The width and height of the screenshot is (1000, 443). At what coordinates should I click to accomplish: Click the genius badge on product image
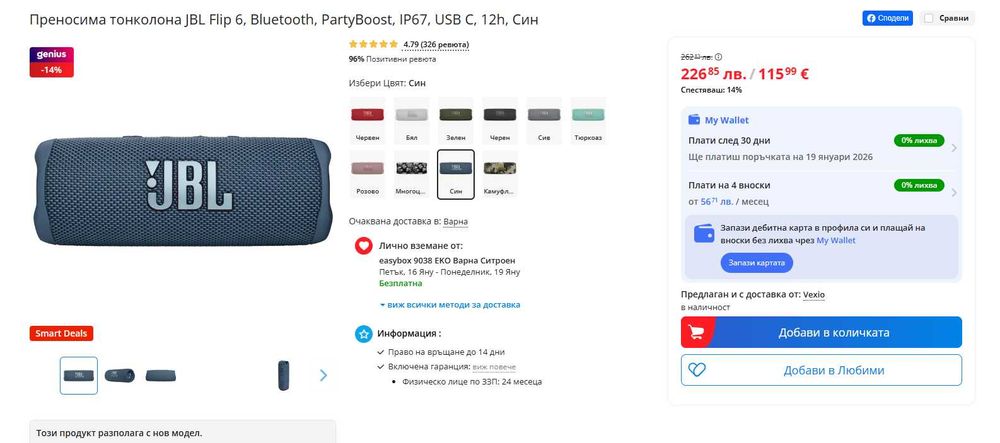point(52,62)
